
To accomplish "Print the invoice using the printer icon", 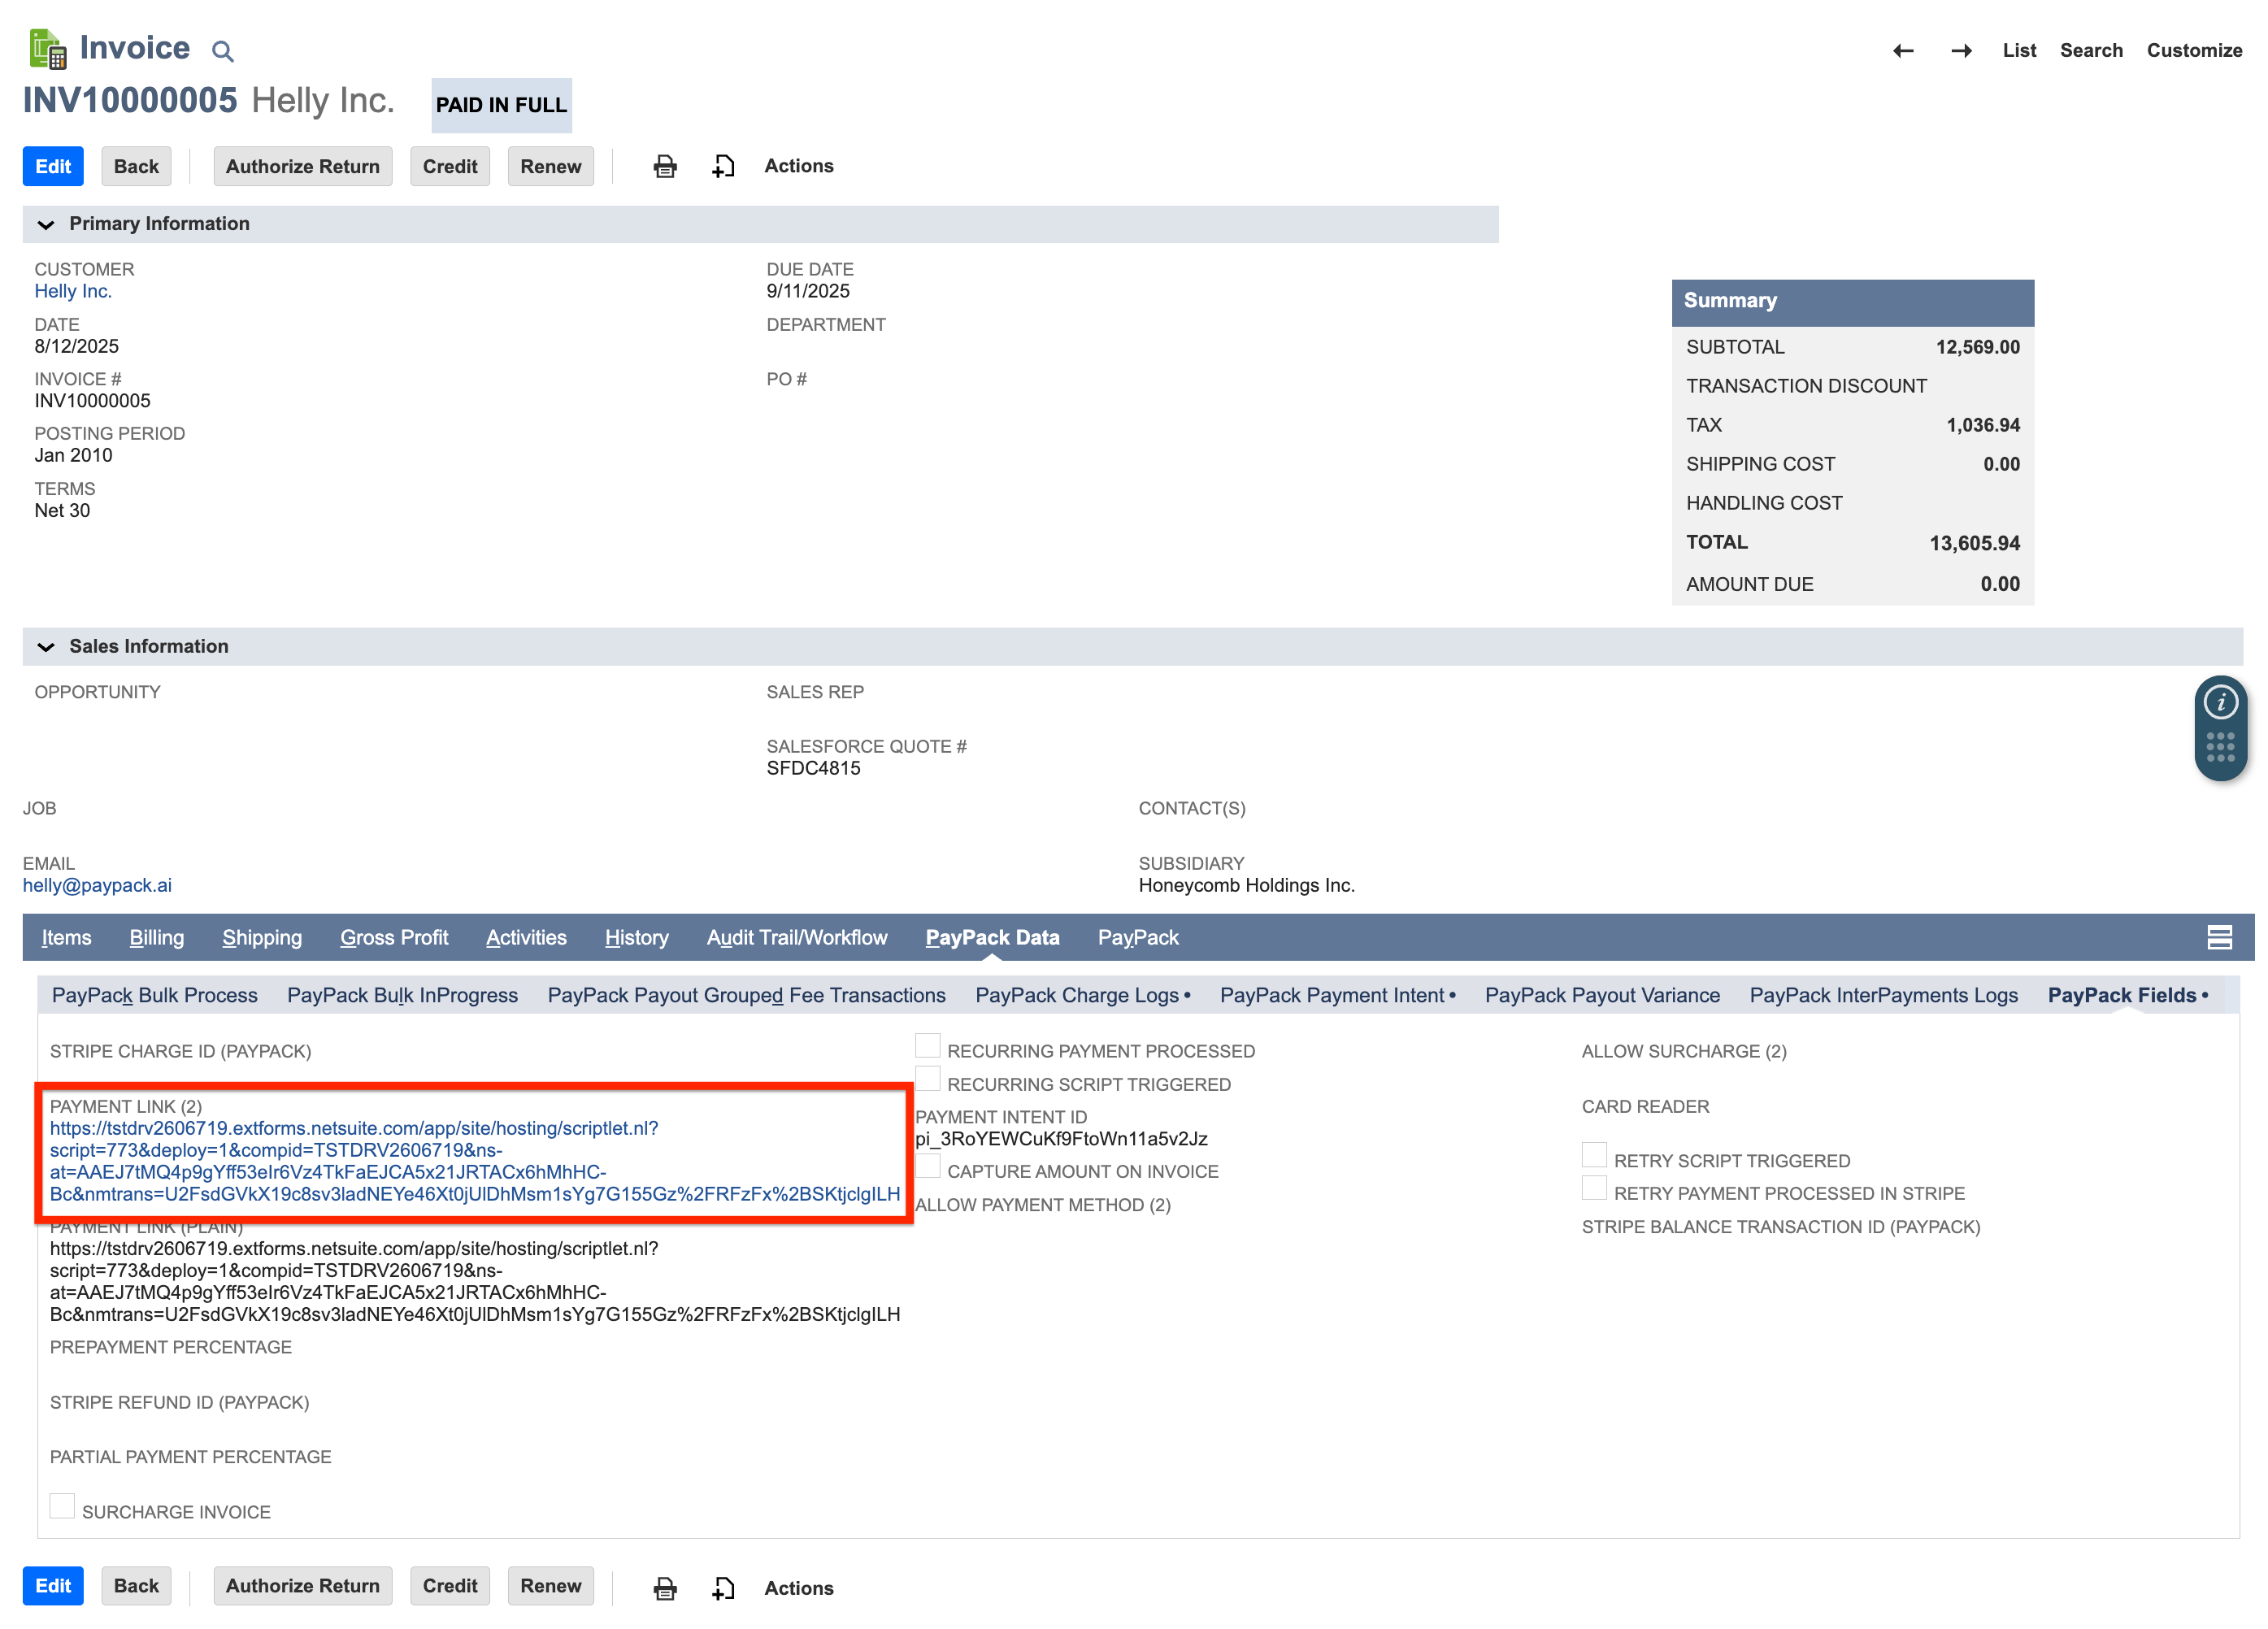I will 665,166.
